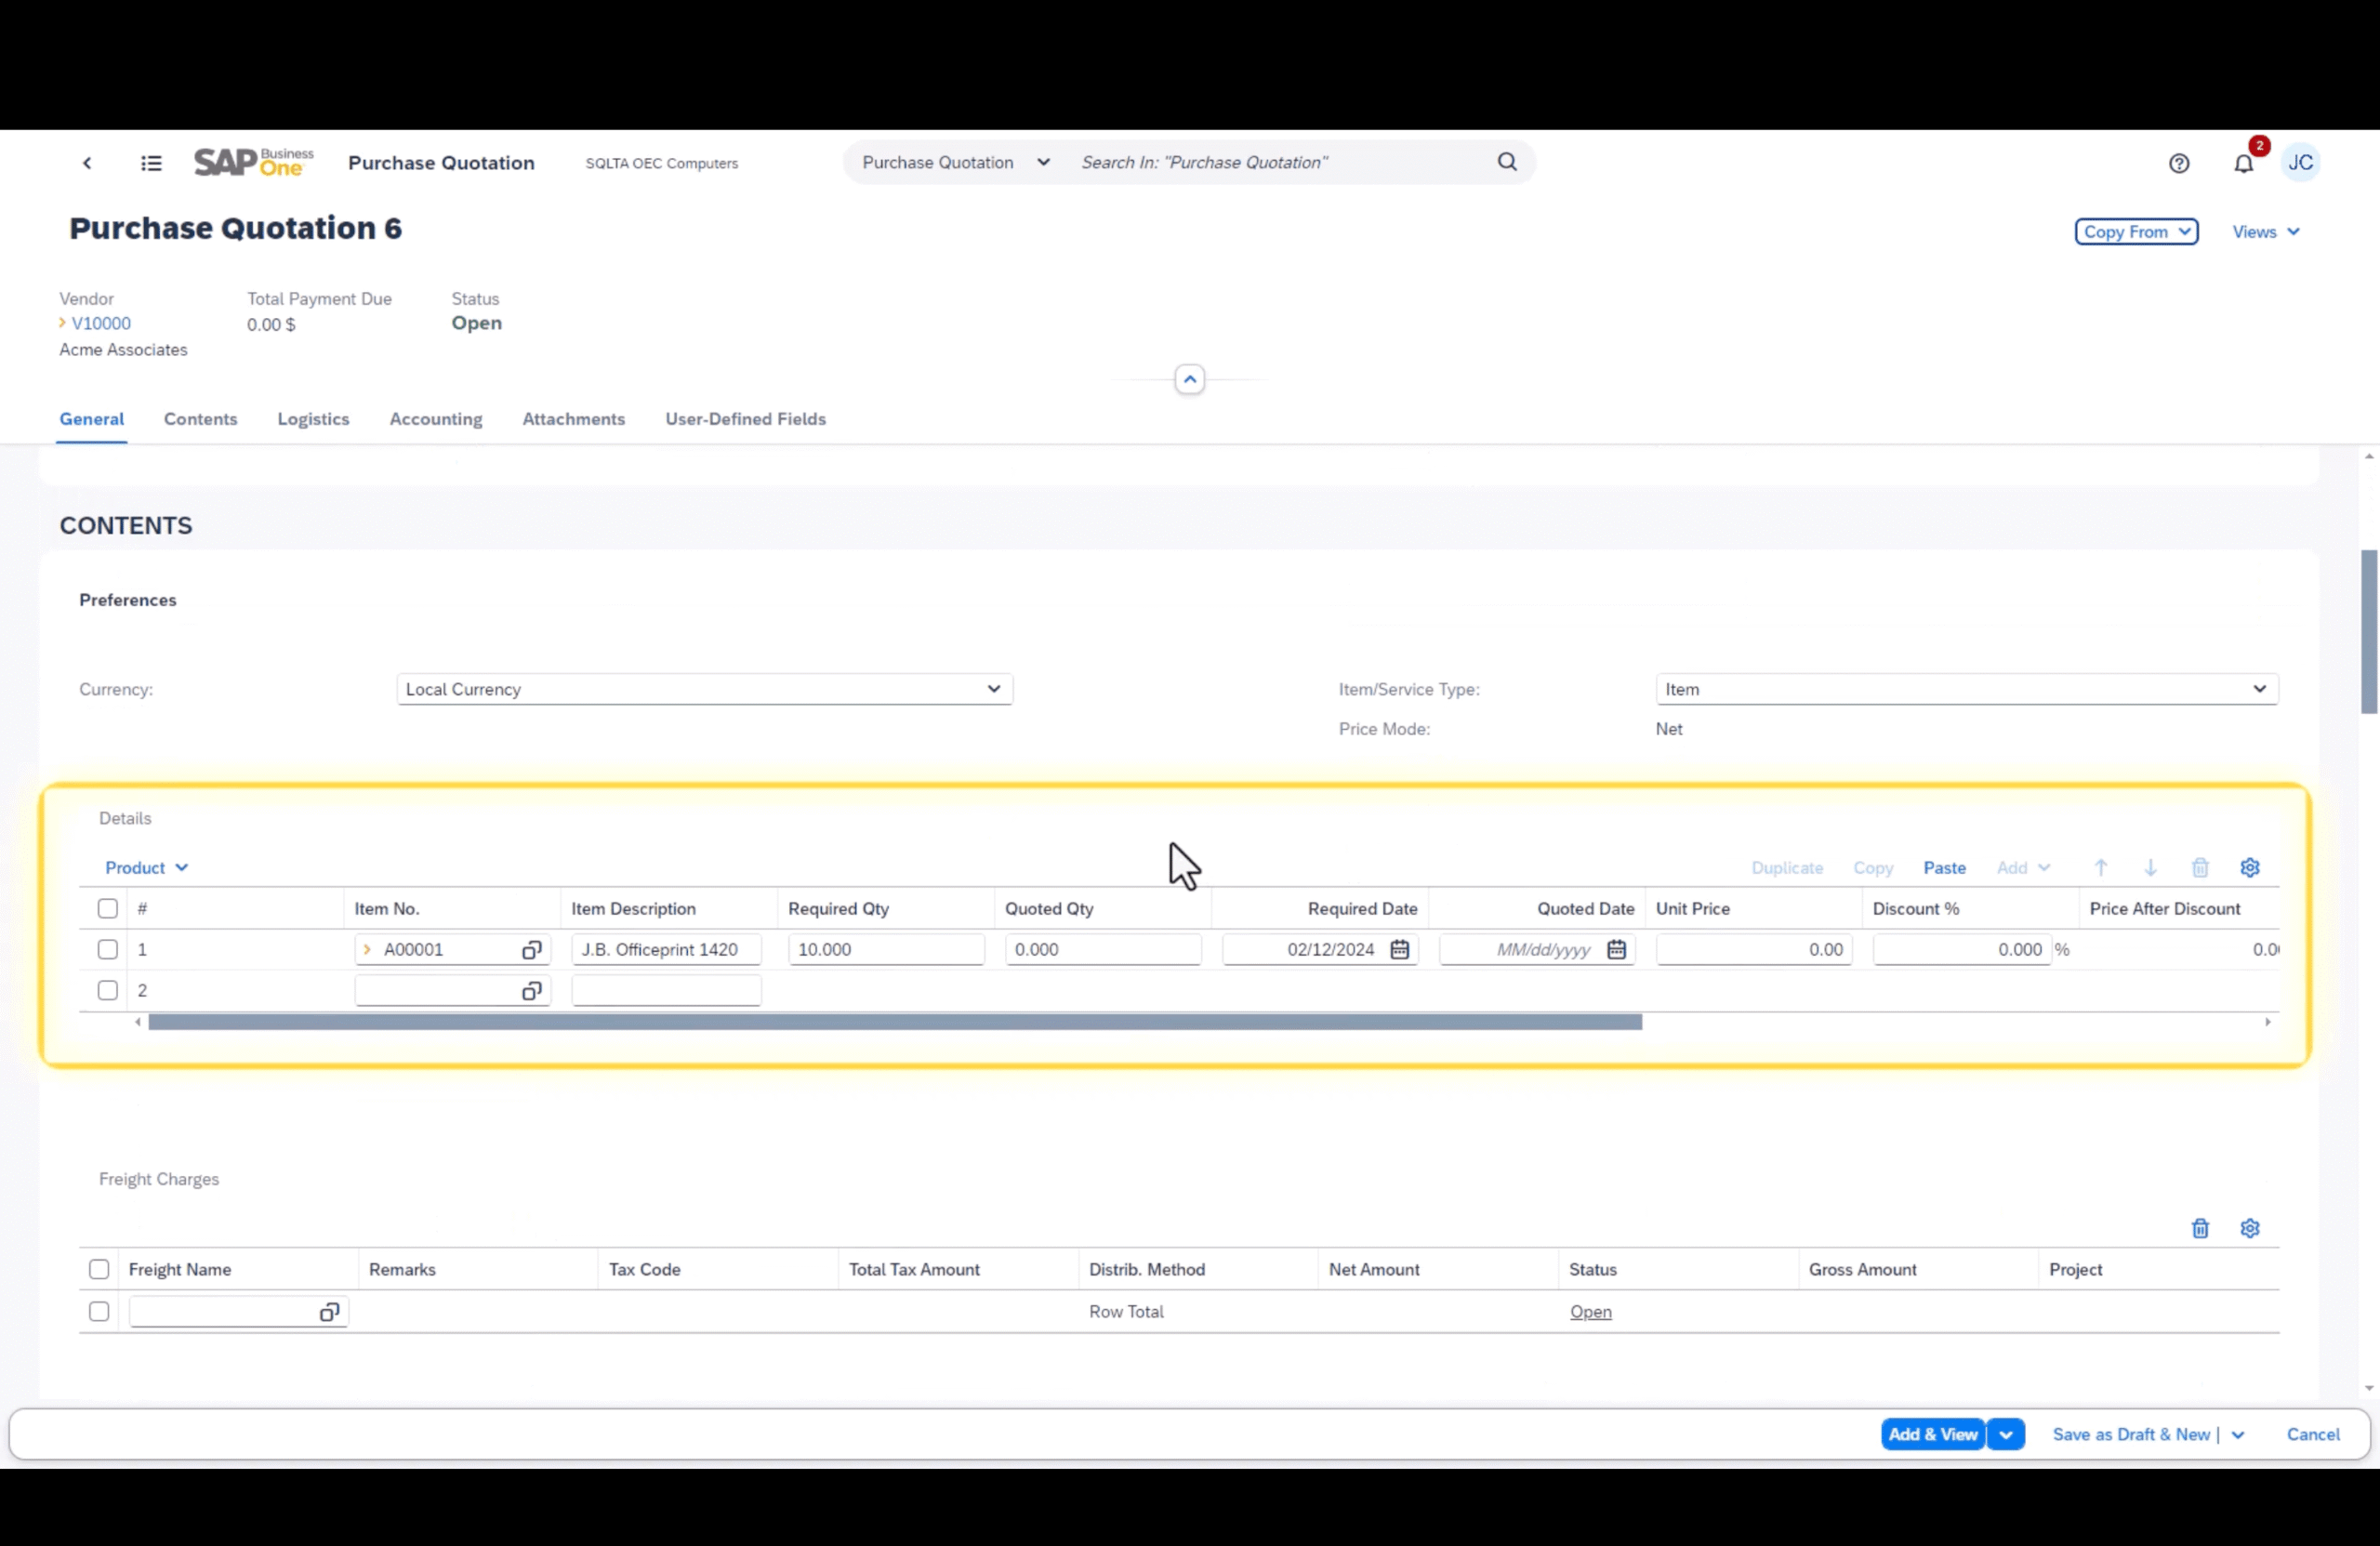Open the help question-mark icon

pos(2179,163)
